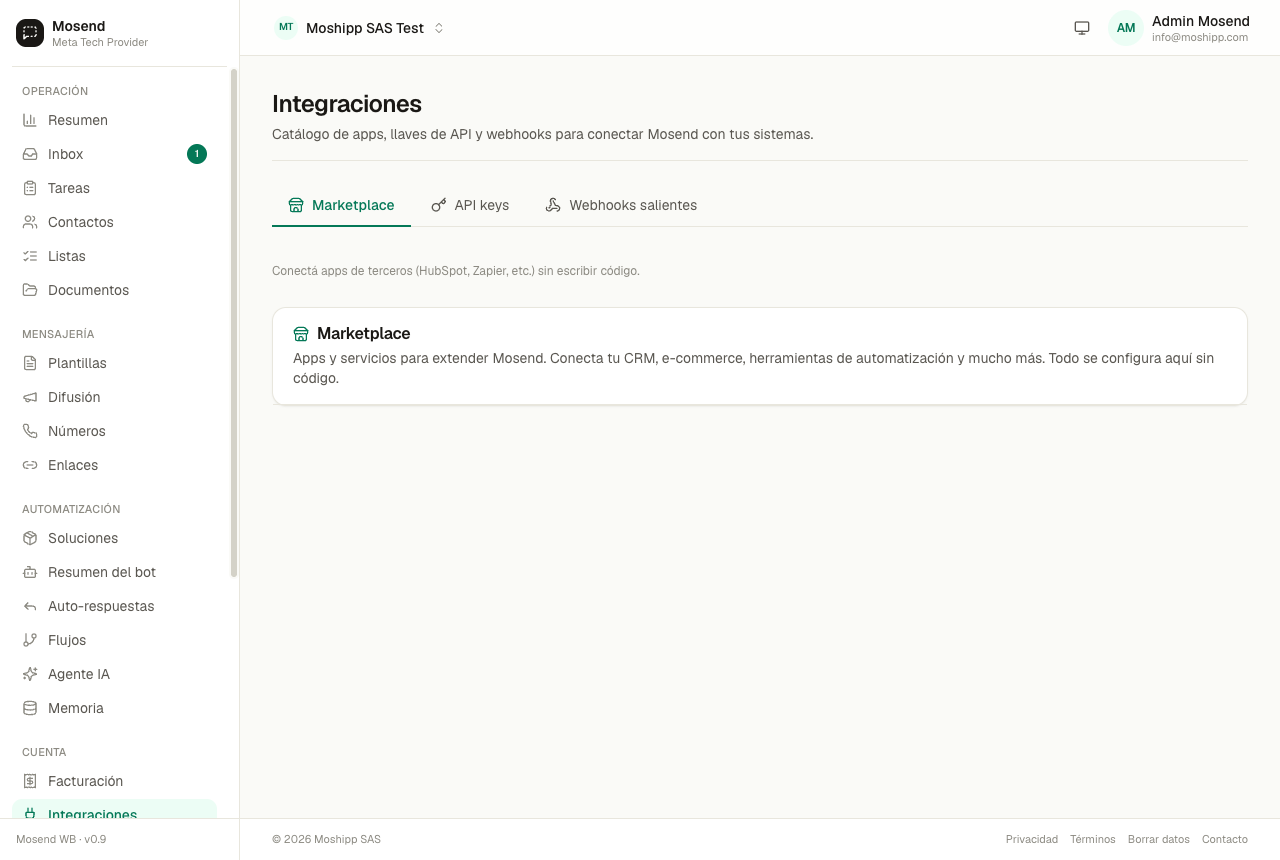
Task: Navigate to Flujos
Action: [114, 640]
